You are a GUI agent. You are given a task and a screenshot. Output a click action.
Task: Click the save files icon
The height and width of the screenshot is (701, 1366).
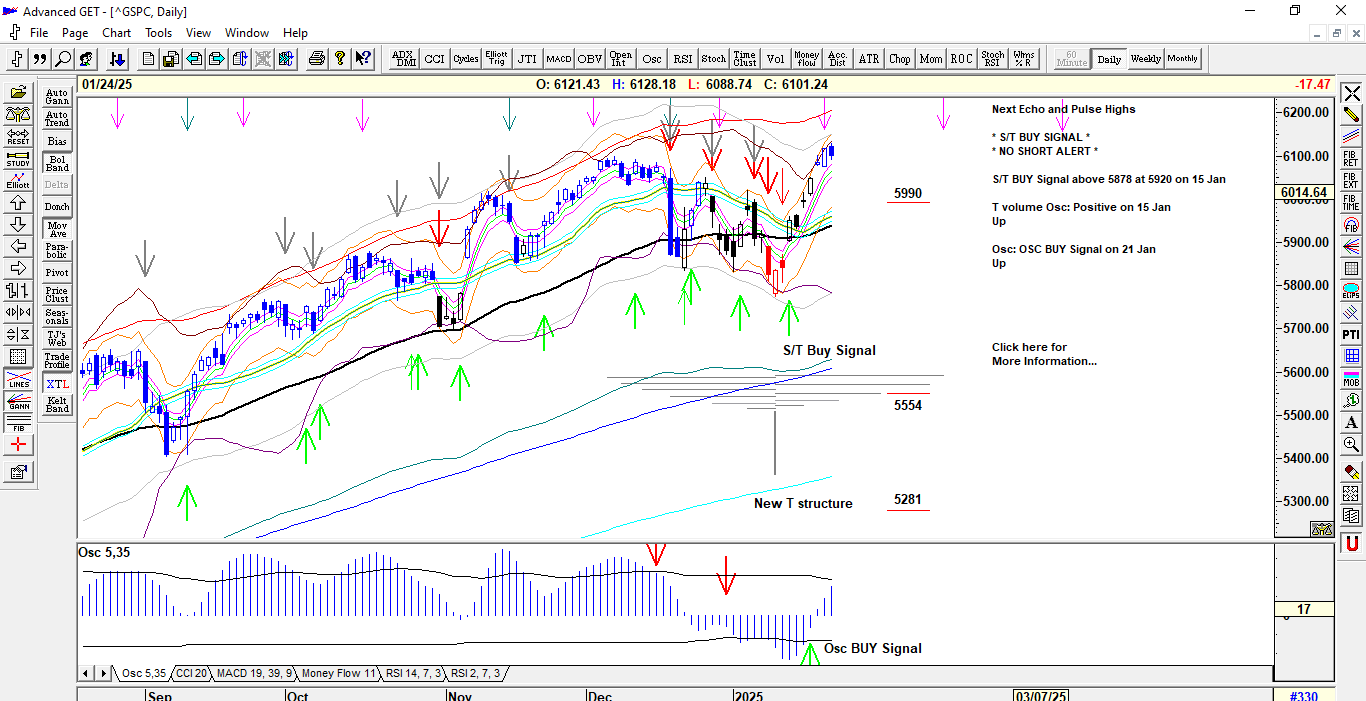point(171,59)
